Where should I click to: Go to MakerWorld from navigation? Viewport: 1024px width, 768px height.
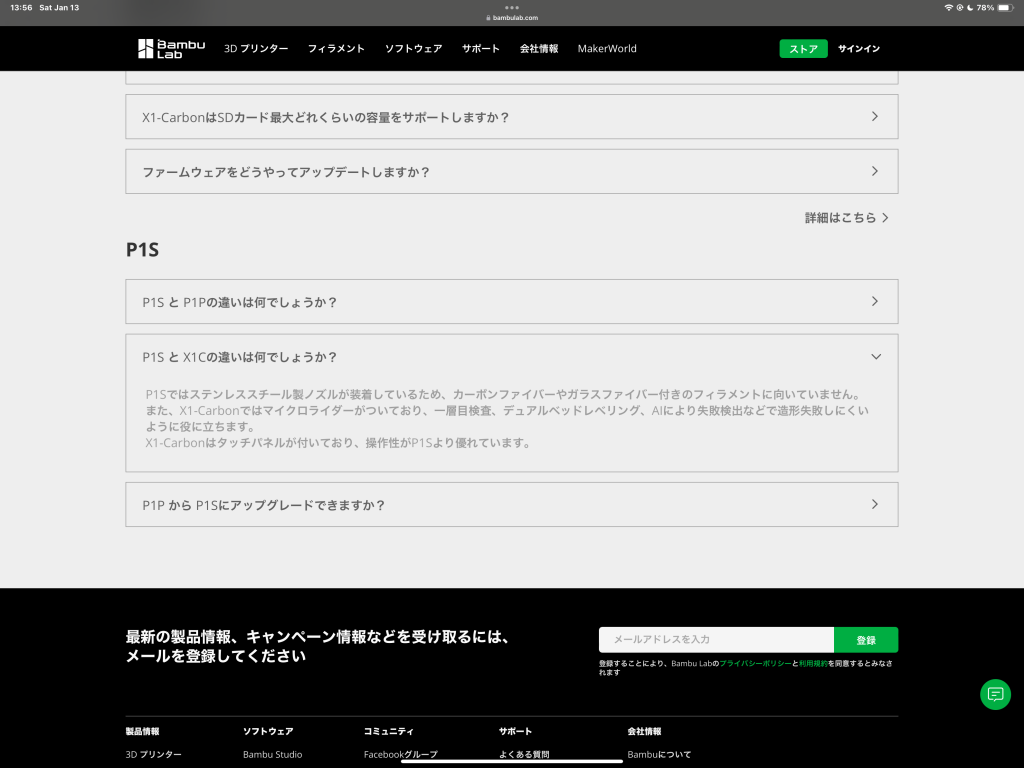tap(607, 49)
